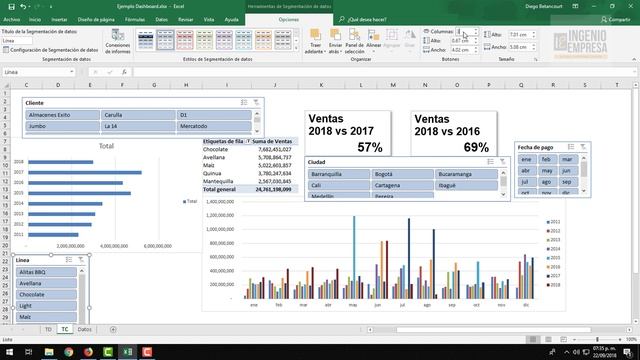Toggle Alitas BBQ in Linea slicer
The width and height of the screenshot is (640, 360).
click(x=46, y=272)
